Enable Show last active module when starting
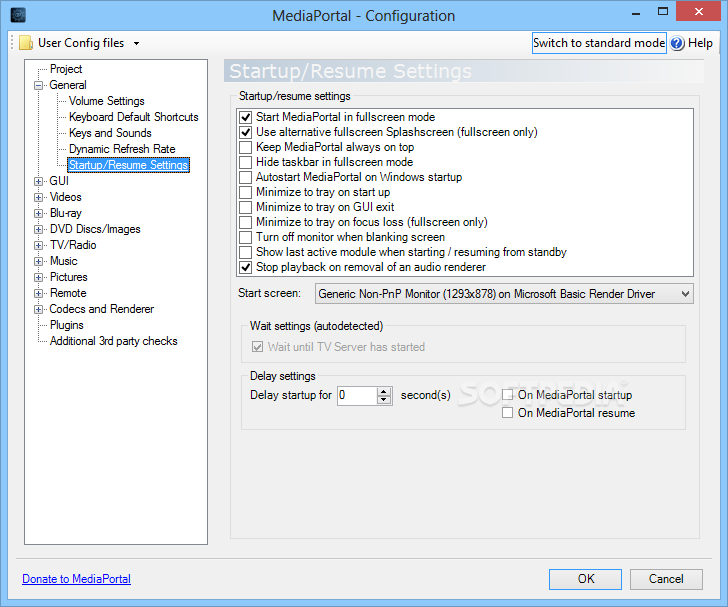 (x=246, y=252)
